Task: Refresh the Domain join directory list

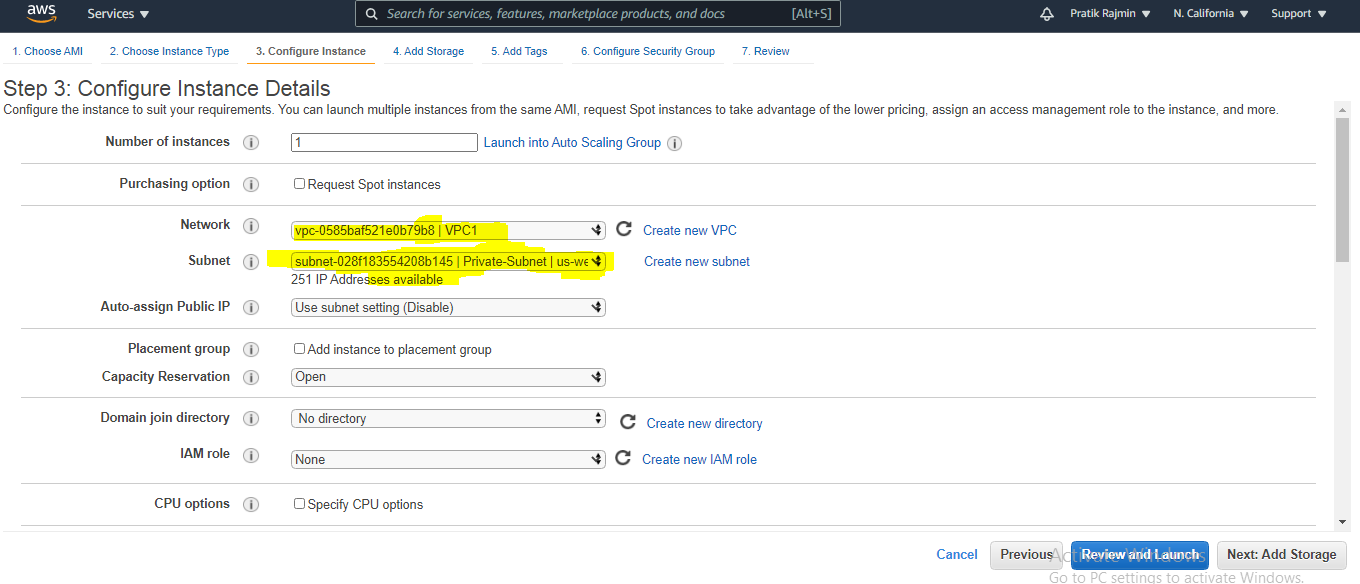Action: click(x=628, y=422)
